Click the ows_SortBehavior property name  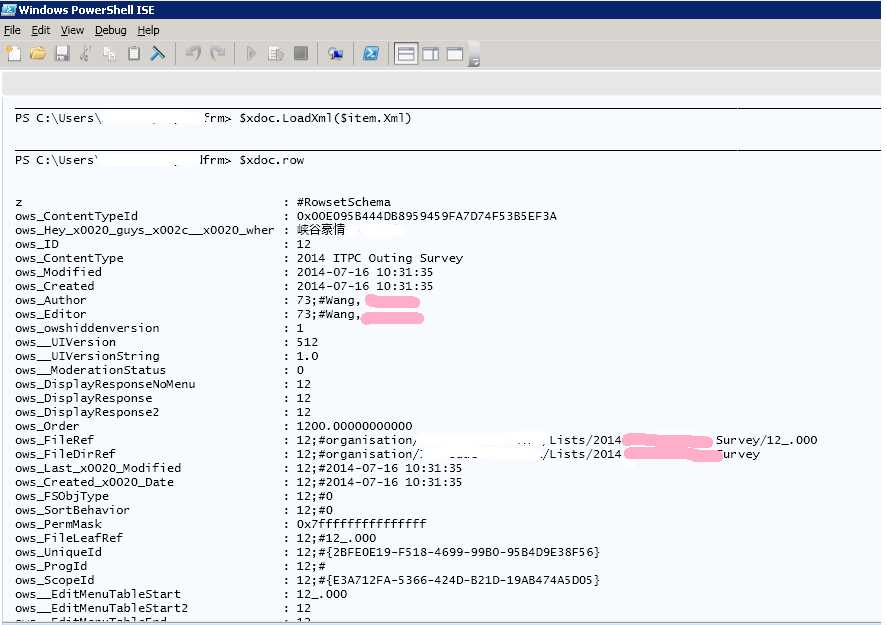click(72, 510)
